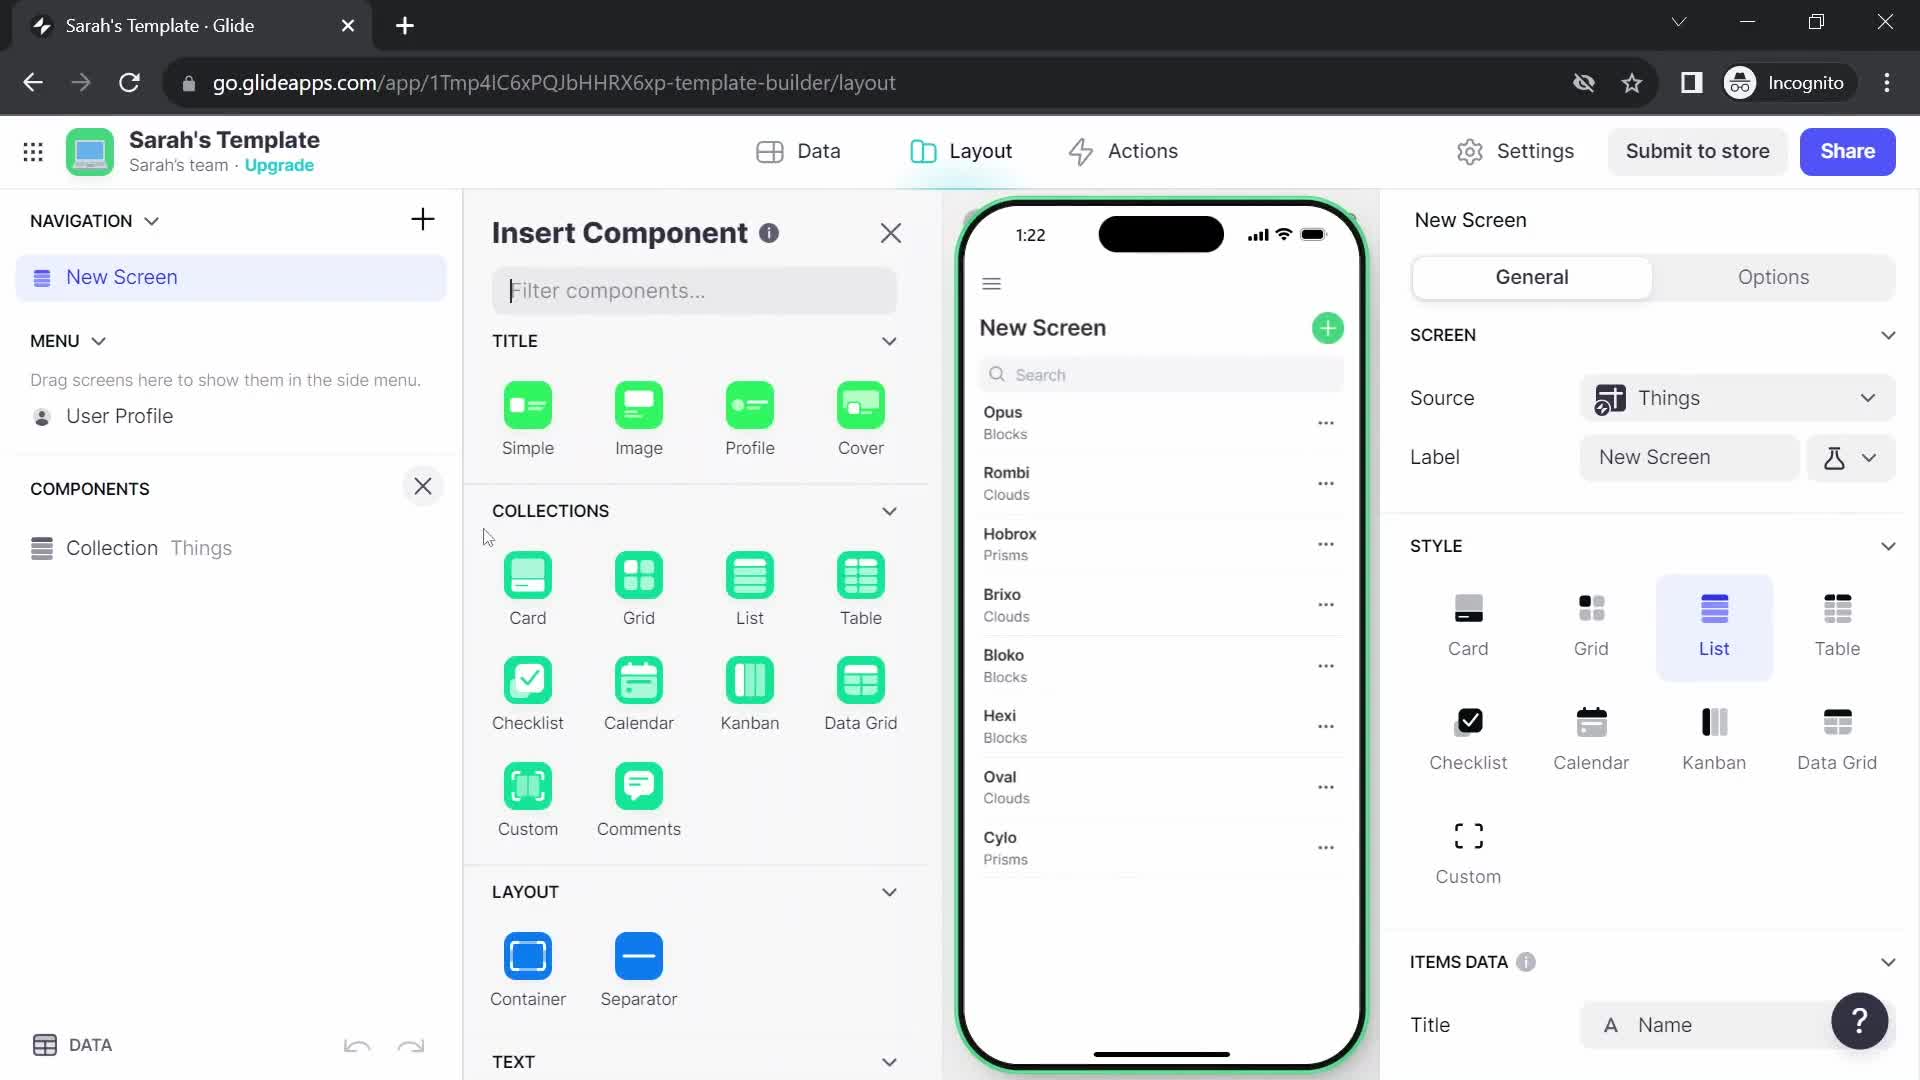Insert the Profile title component

(750, 419)
